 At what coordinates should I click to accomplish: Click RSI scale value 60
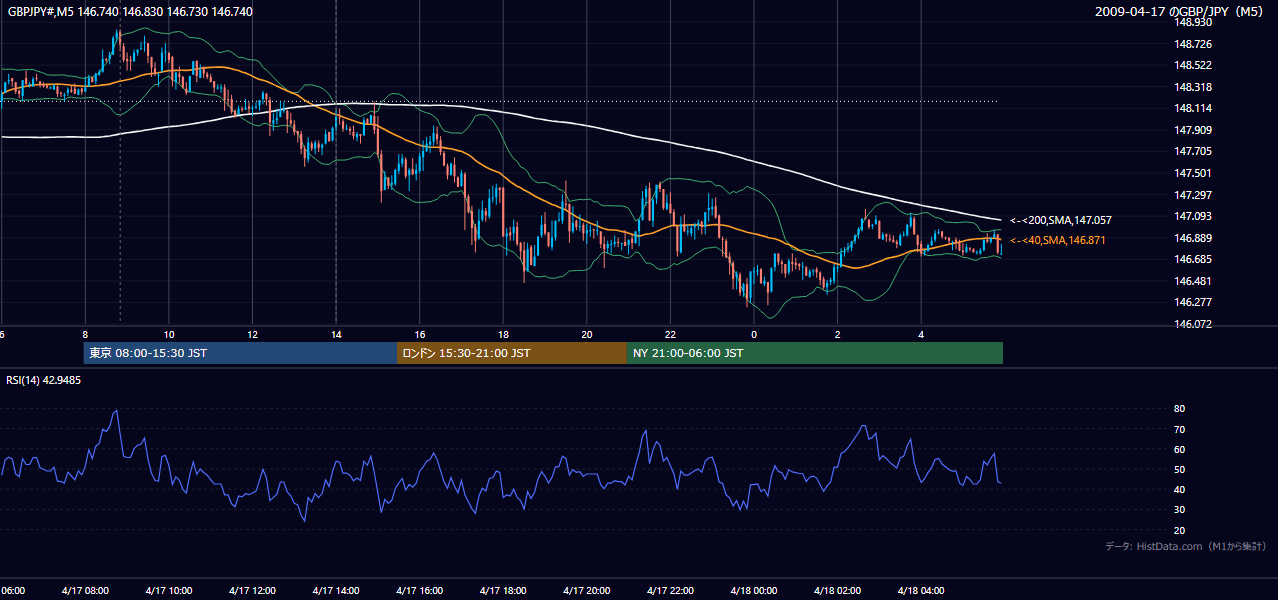click(1179, 449)
